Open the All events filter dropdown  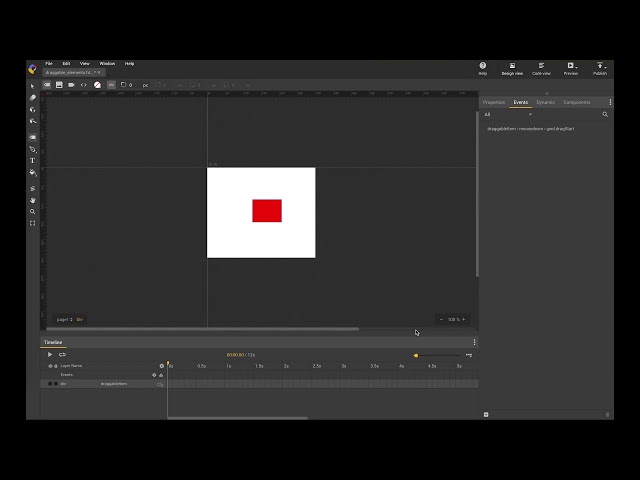[x=508, y=114]
